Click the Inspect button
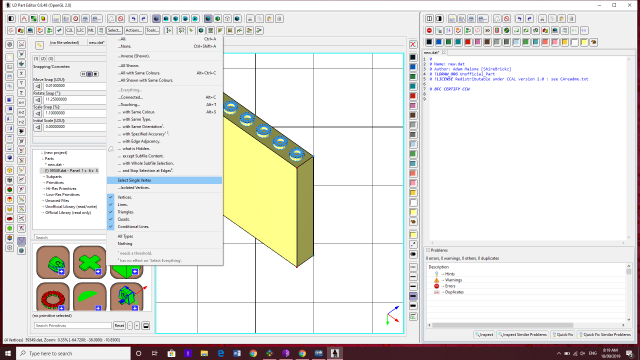This screenshot has width=640, height=360. (484, 335)
